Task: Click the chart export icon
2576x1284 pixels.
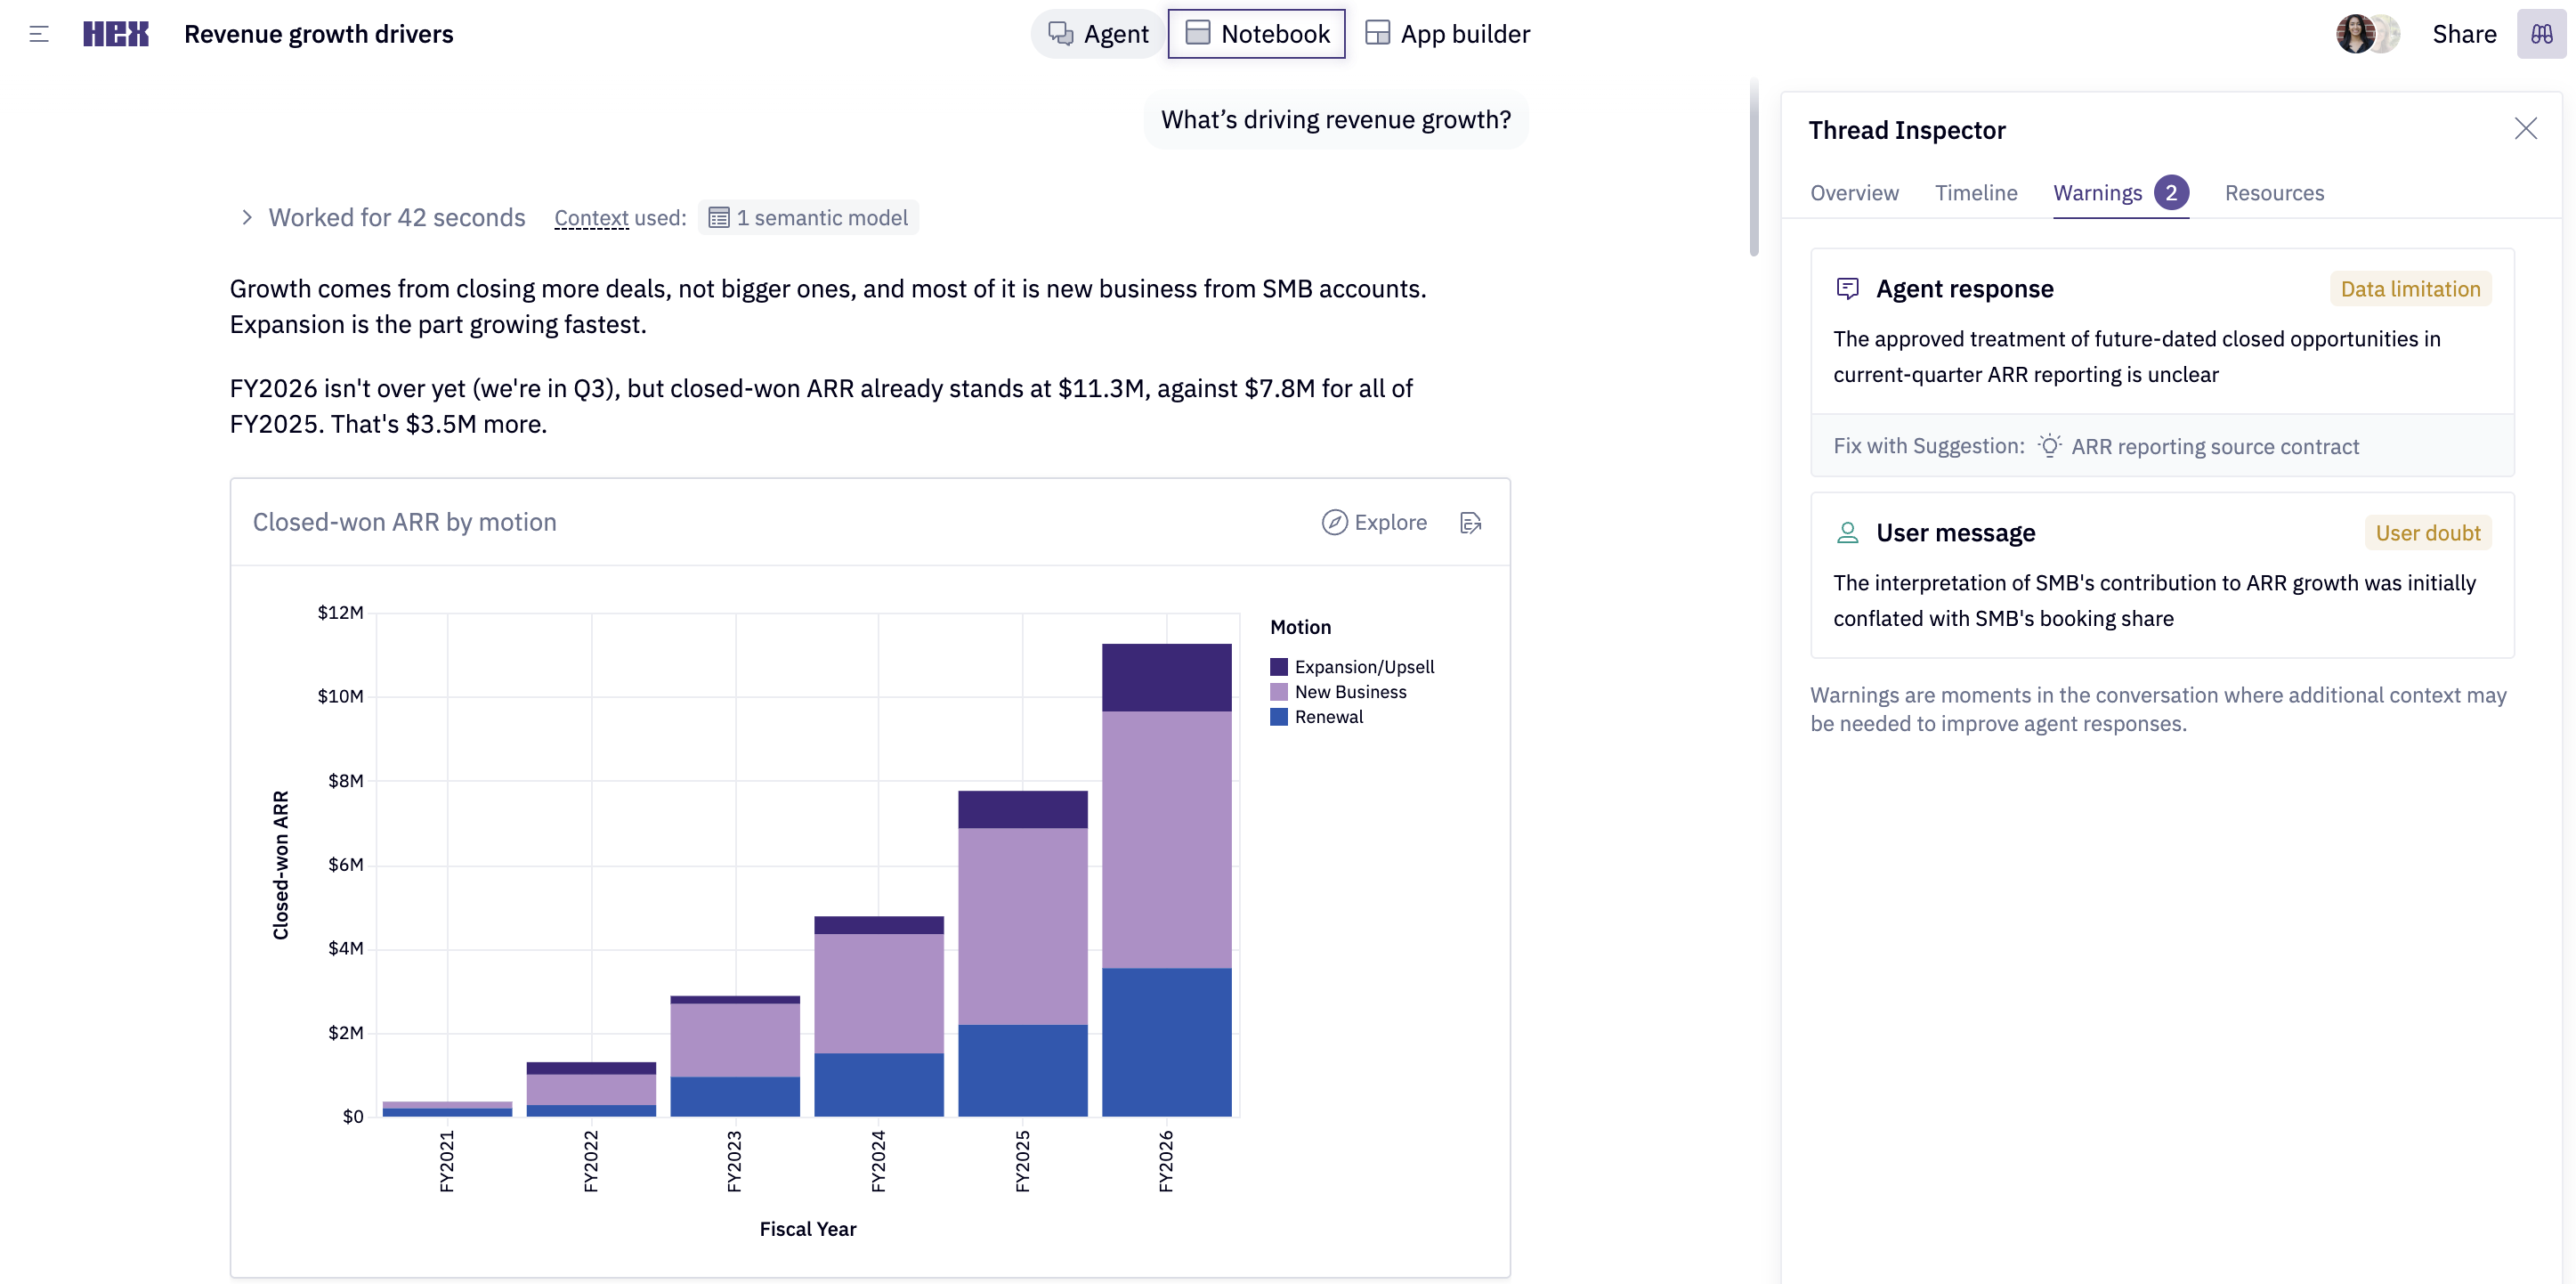Action: click(x=1470, y=522)
